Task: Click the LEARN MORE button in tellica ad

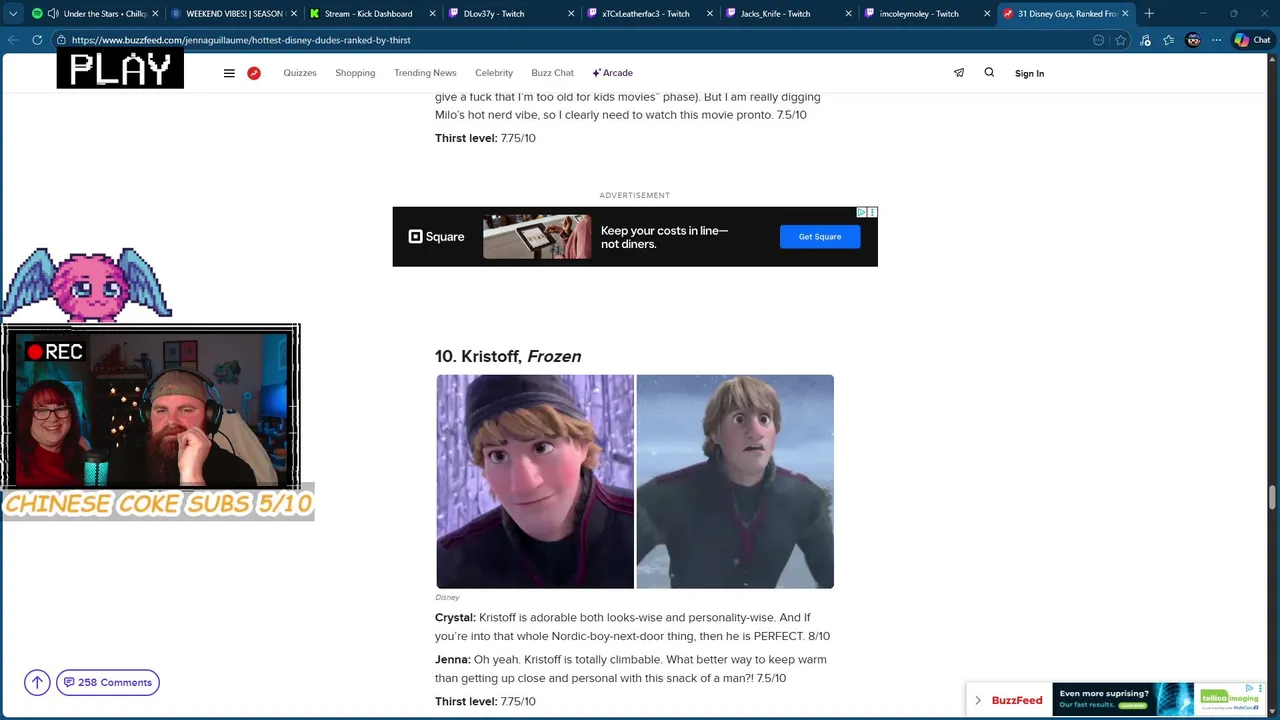Action: tap(1133, 706)
